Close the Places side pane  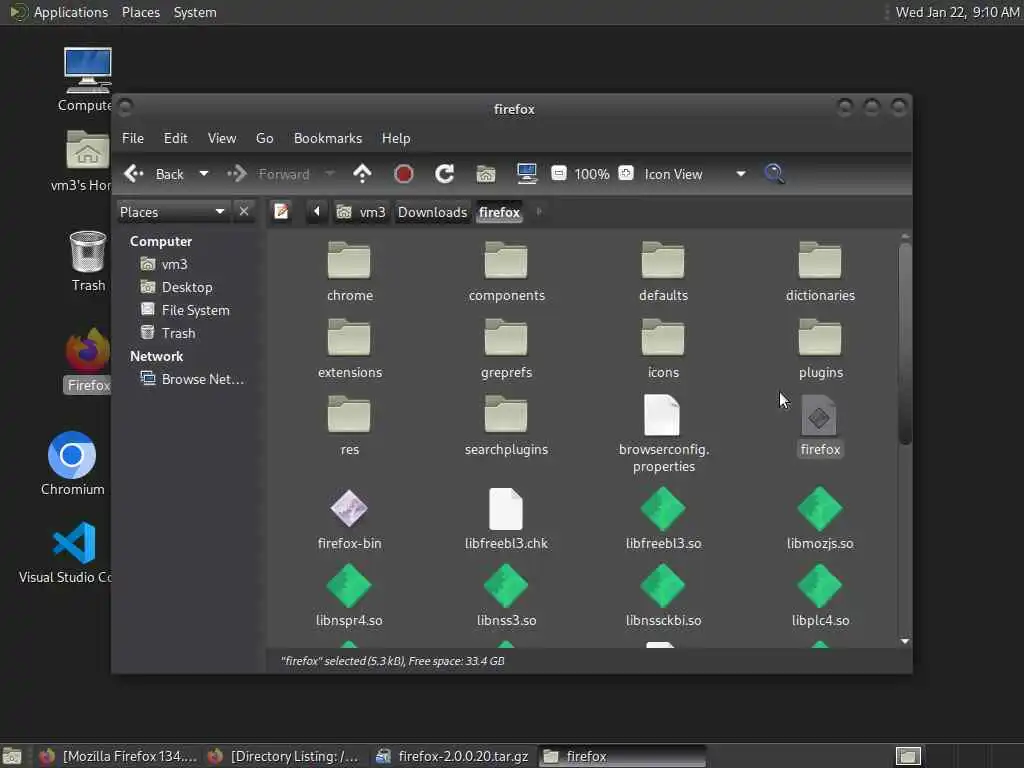click(x=244, y=211)
